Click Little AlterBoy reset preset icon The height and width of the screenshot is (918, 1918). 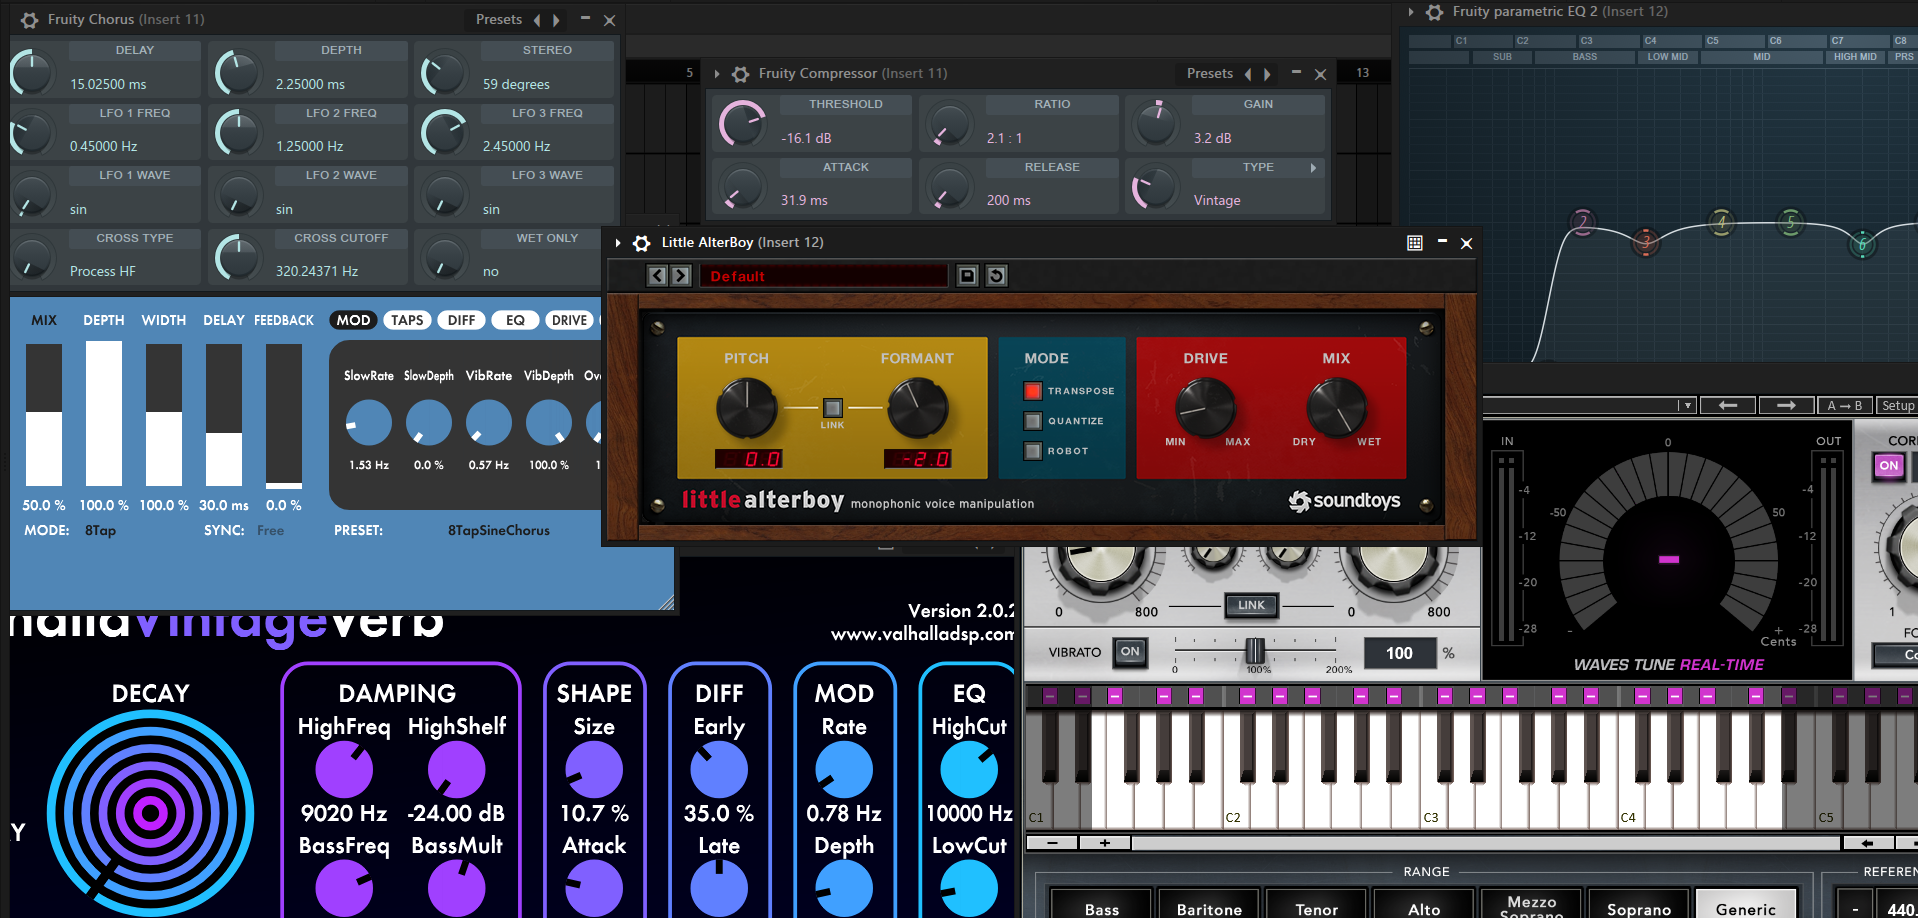point(996,276)
